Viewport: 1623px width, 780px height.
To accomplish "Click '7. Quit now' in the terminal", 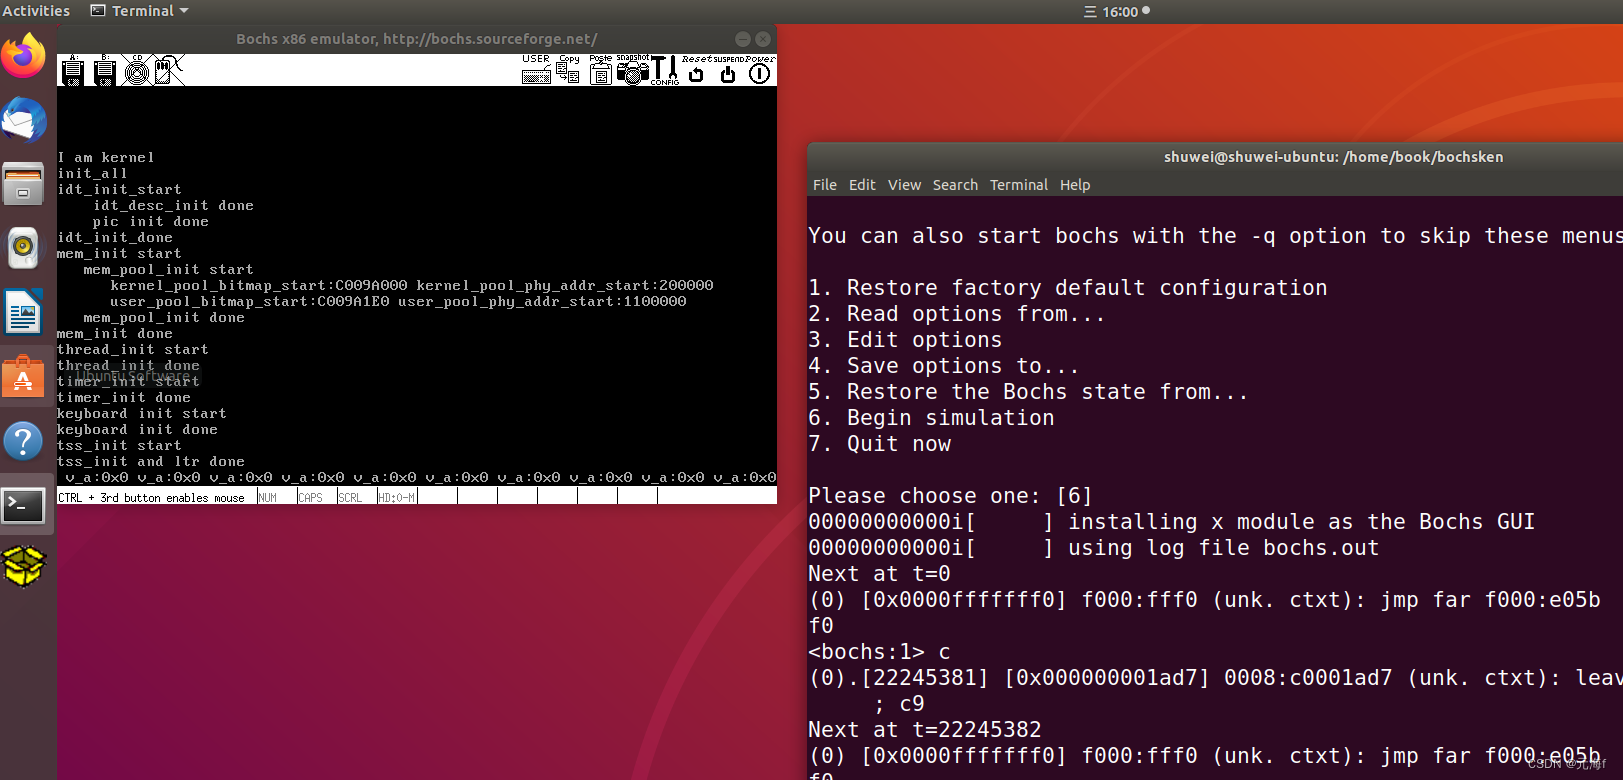I will coord(880,444).
